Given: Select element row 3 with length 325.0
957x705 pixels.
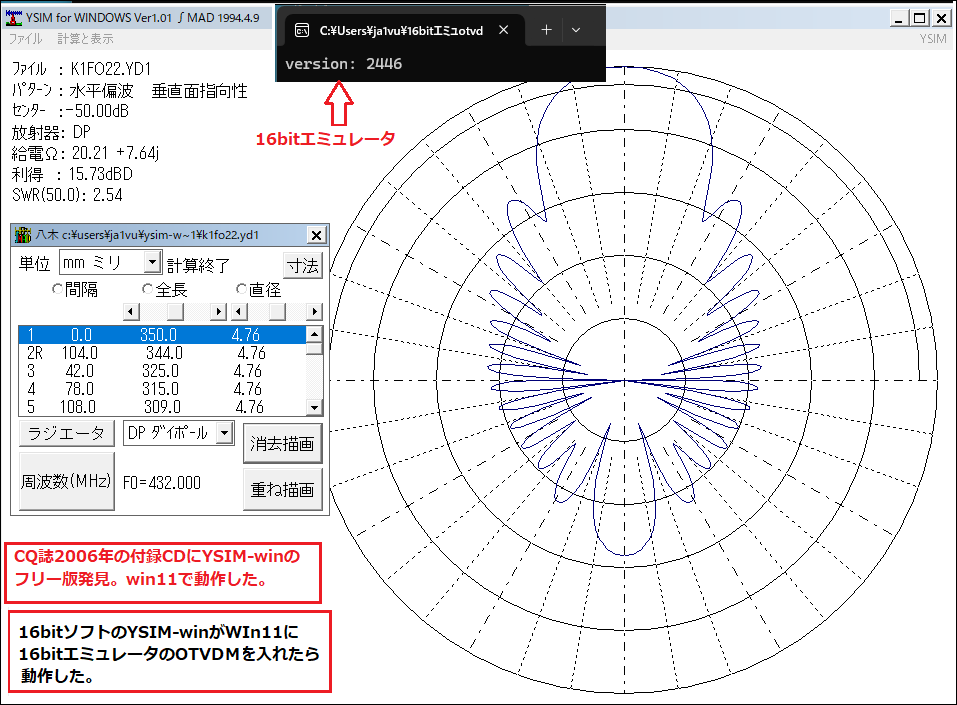Looking at the screenshot, I should click(x=162, y=371).
